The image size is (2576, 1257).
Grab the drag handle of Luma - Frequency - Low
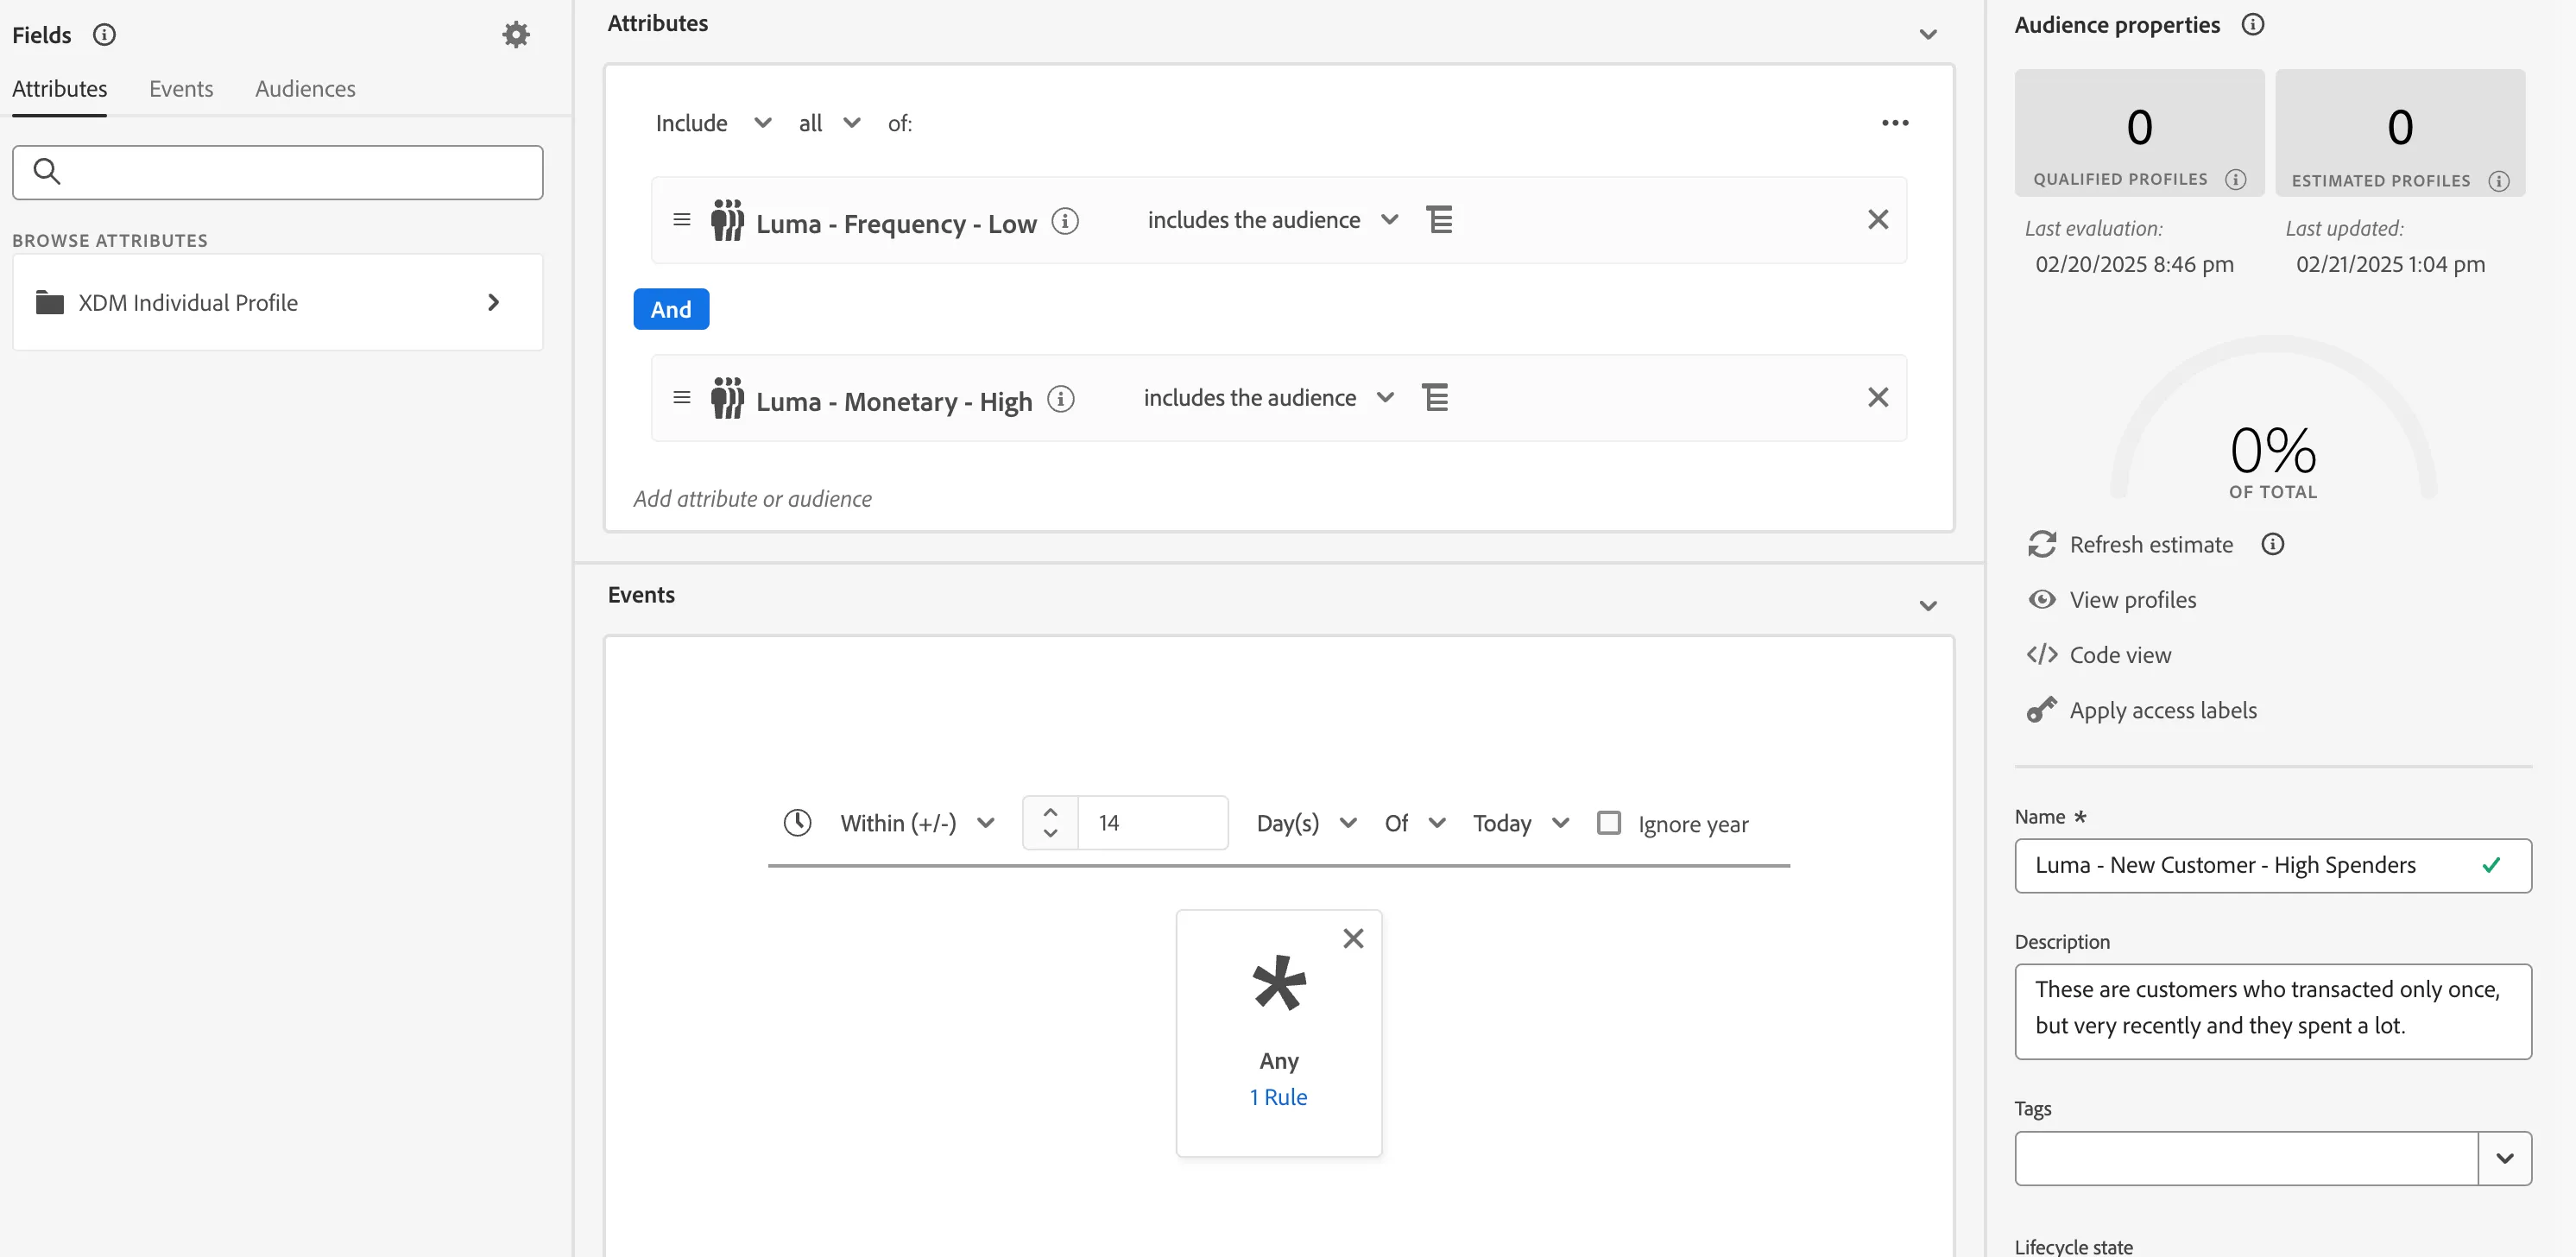point(682,219)
